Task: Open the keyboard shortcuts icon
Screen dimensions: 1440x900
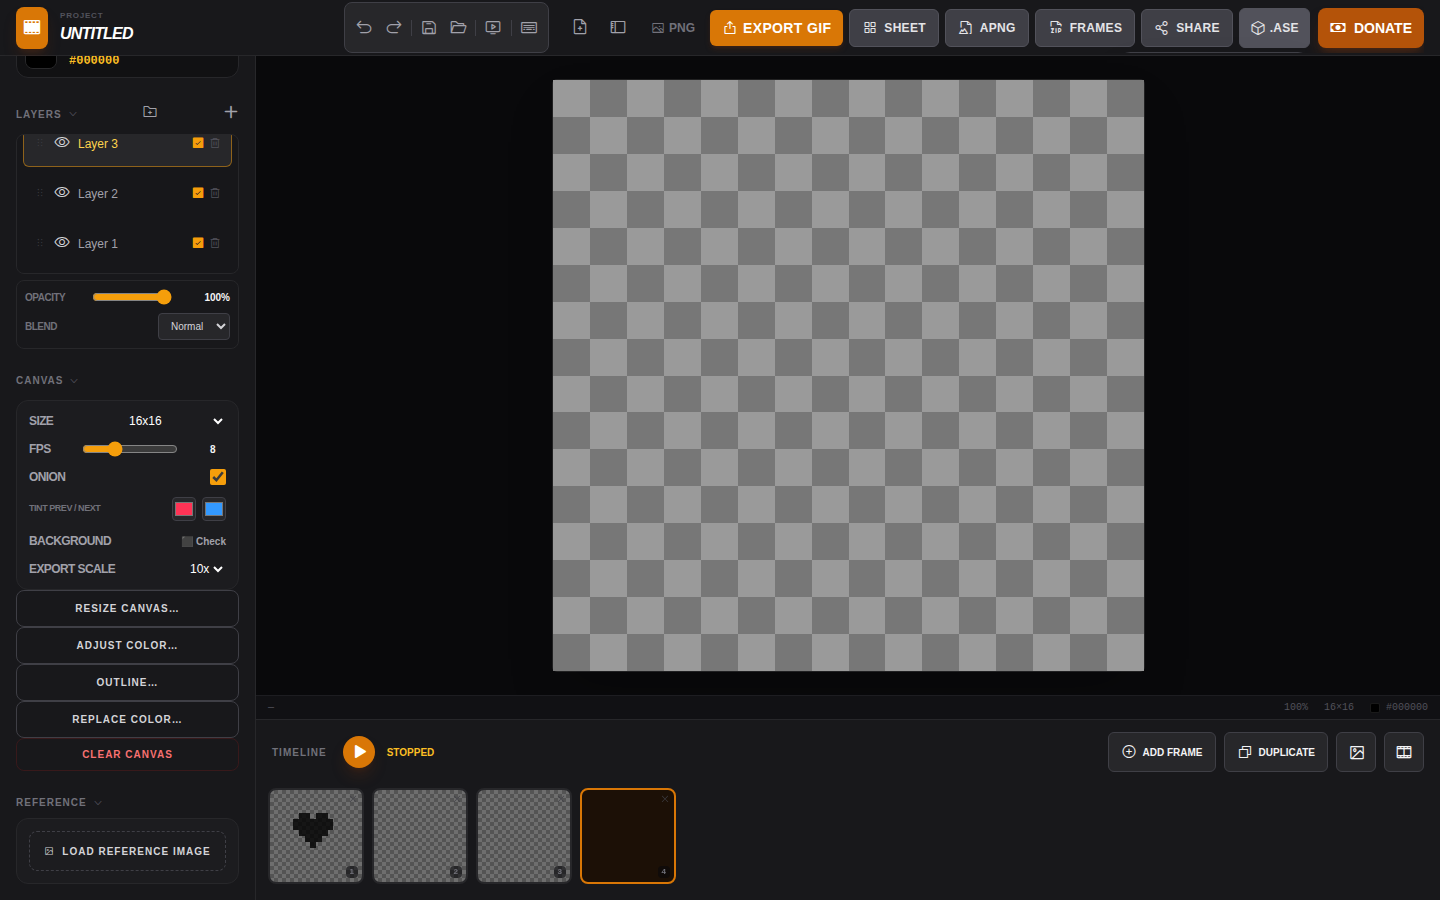Action: pyautogui.click(x=529, y=28)
